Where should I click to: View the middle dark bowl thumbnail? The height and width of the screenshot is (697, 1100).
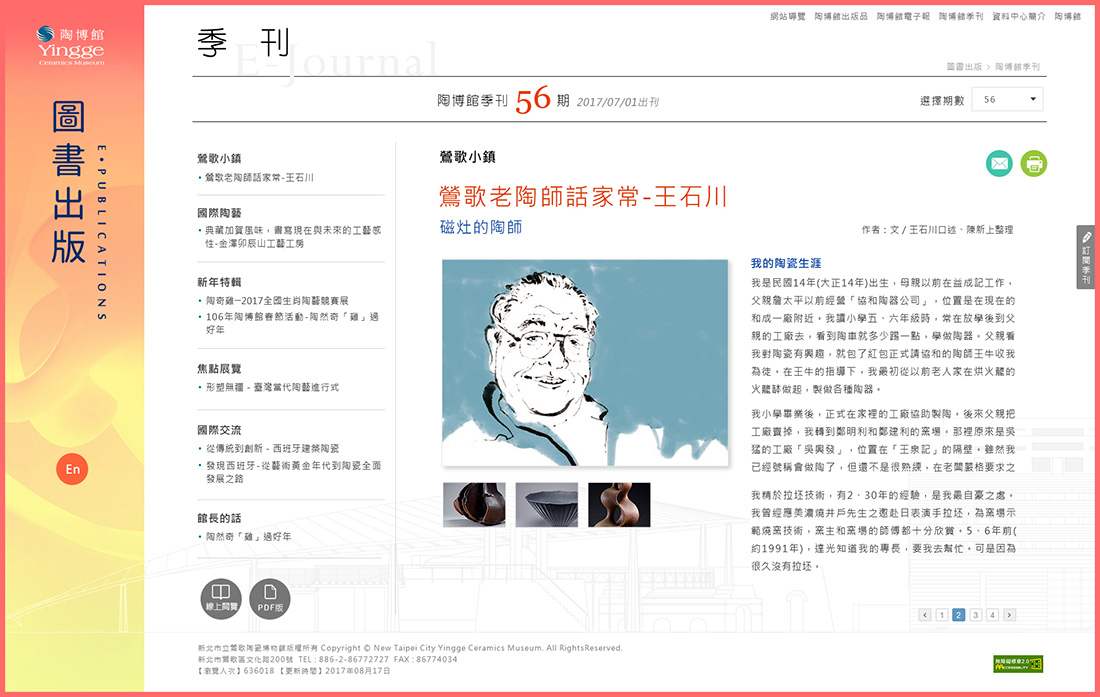(546, 505)
